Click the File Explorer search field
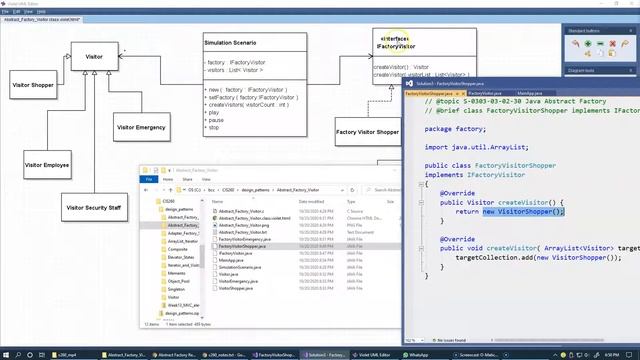640x360 pixels. (383, 190)
